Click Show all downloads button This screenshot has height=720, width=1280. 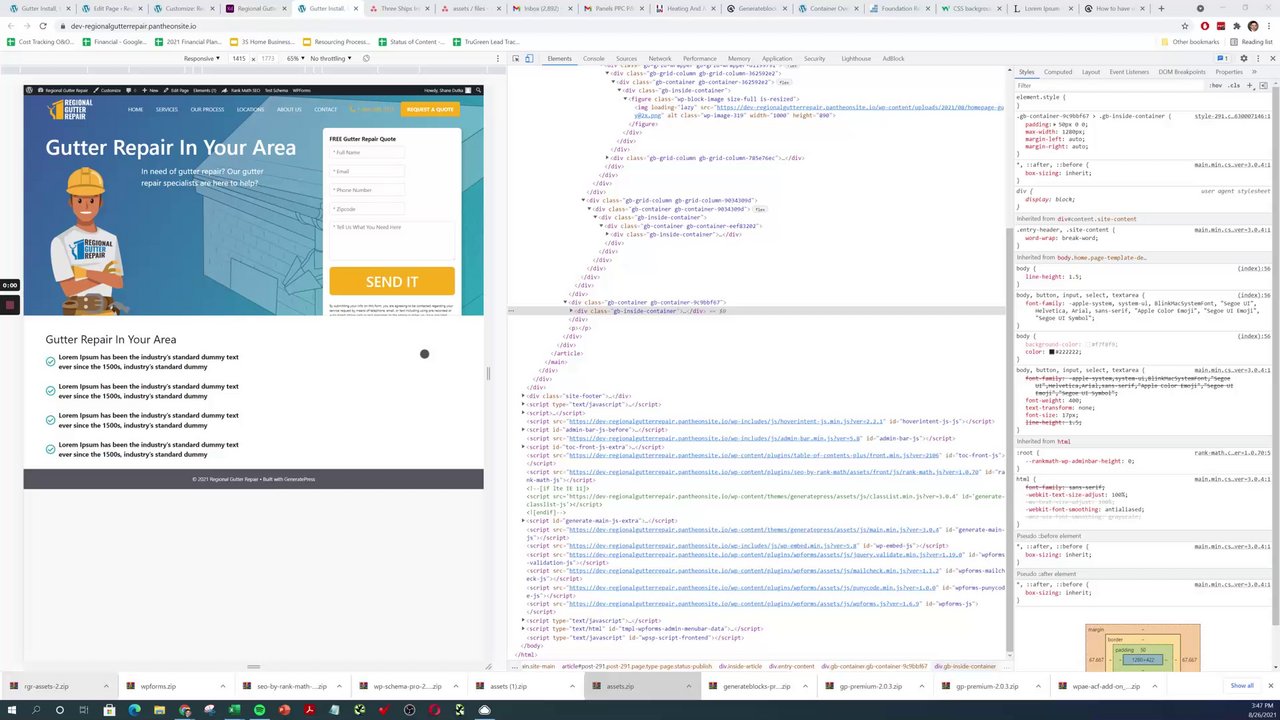(x=1242, y=686)
